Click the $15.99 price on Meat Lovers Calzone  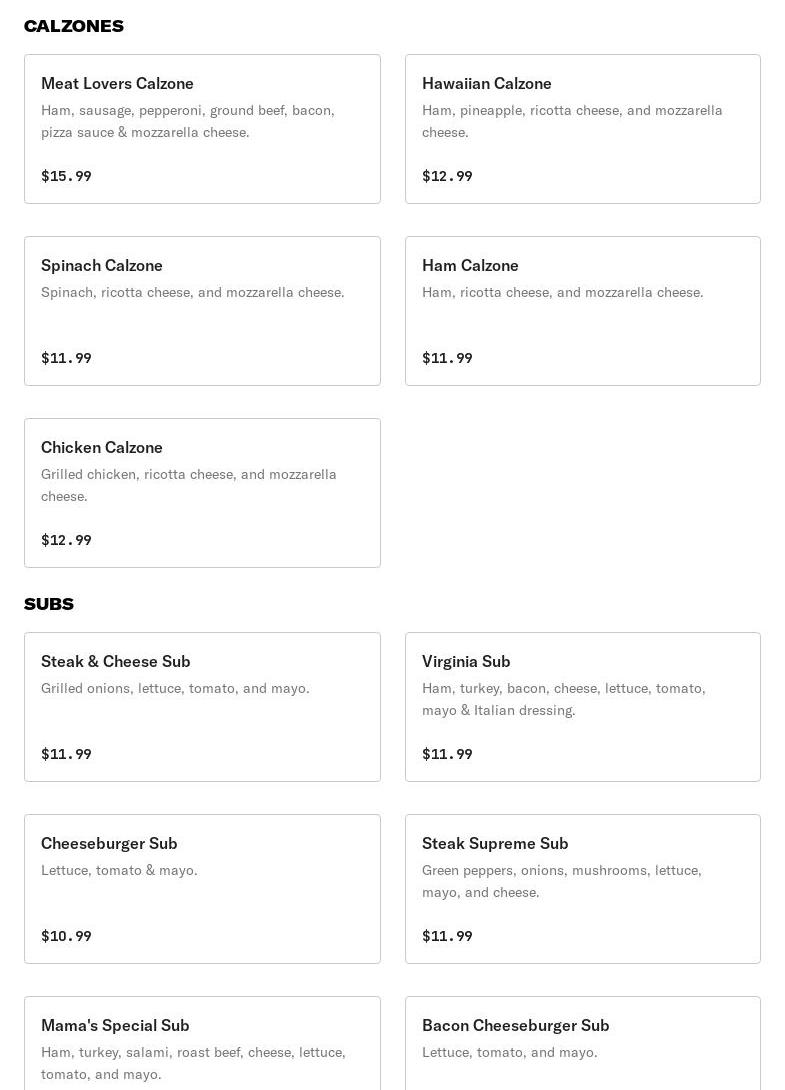[x=66, y=176]
